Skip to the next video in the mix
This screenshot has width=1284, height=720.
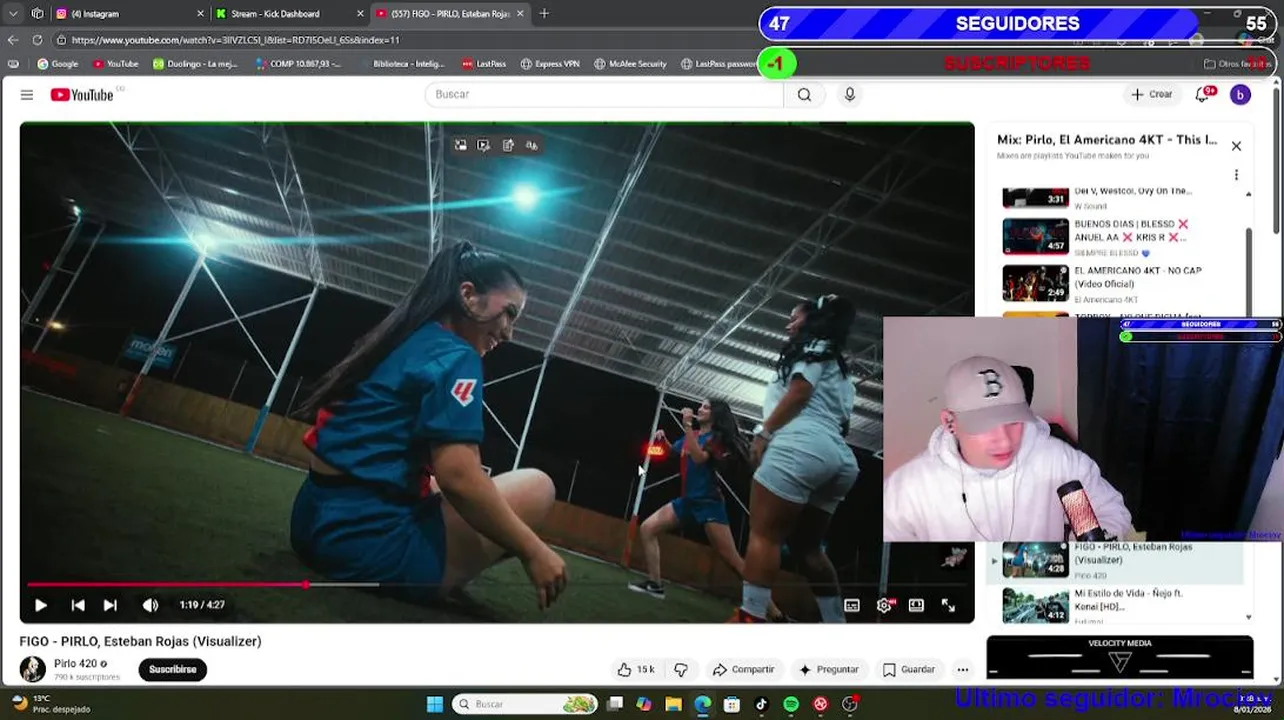point(110,605)
